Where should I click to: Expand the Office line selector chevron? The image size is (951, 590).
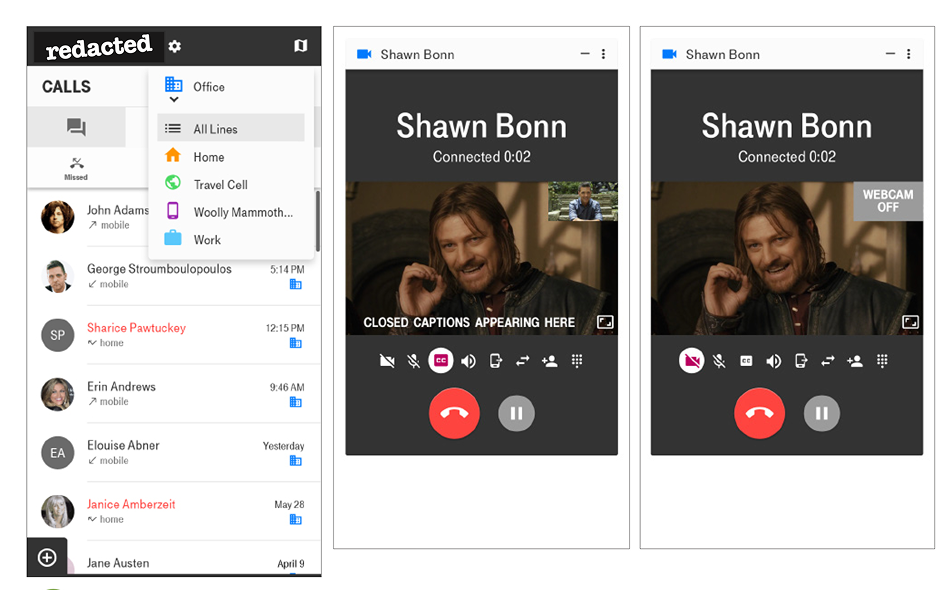tap(173, 99)
